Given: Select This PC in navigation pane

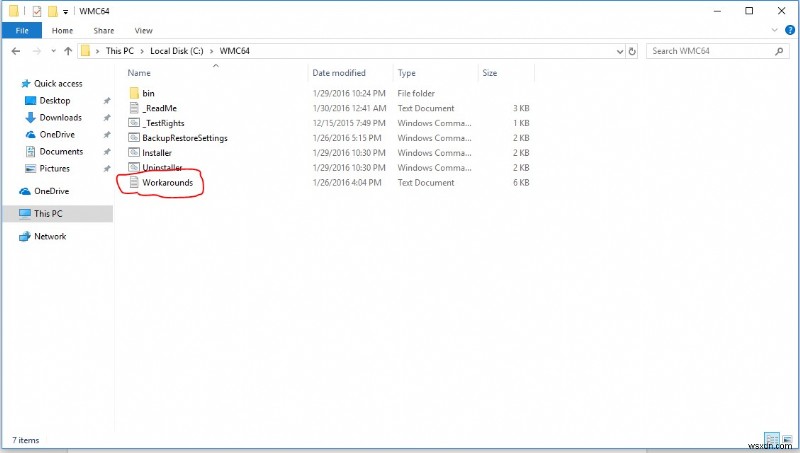Looking at the screenshot, I should (58, 214).
